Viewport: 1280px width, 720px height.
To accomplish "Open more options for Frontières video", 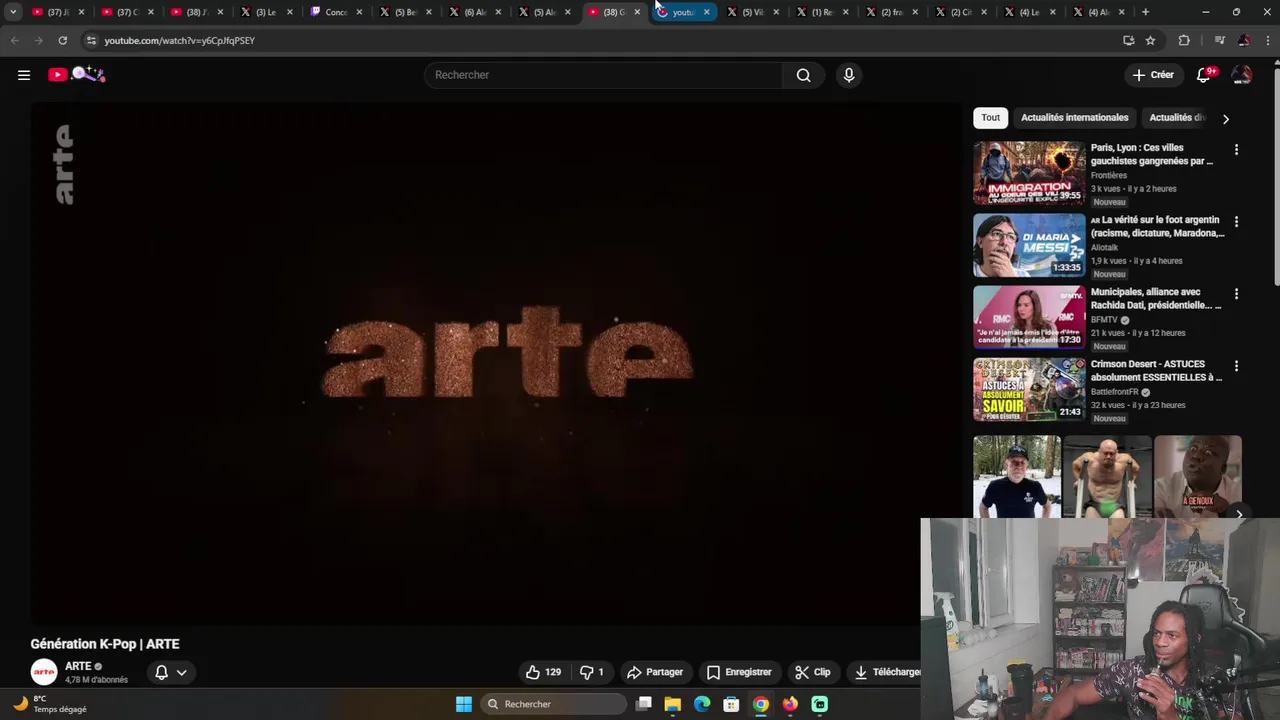I will 1236,150.
